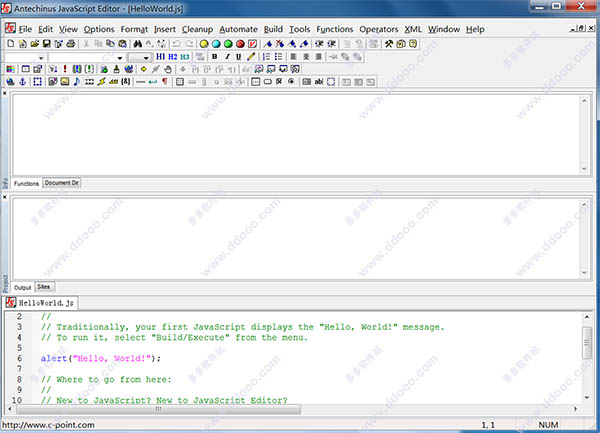
Task: Click the '// Where to go from here:' comment
Action: pyautogui.click(x=106, y=379)
